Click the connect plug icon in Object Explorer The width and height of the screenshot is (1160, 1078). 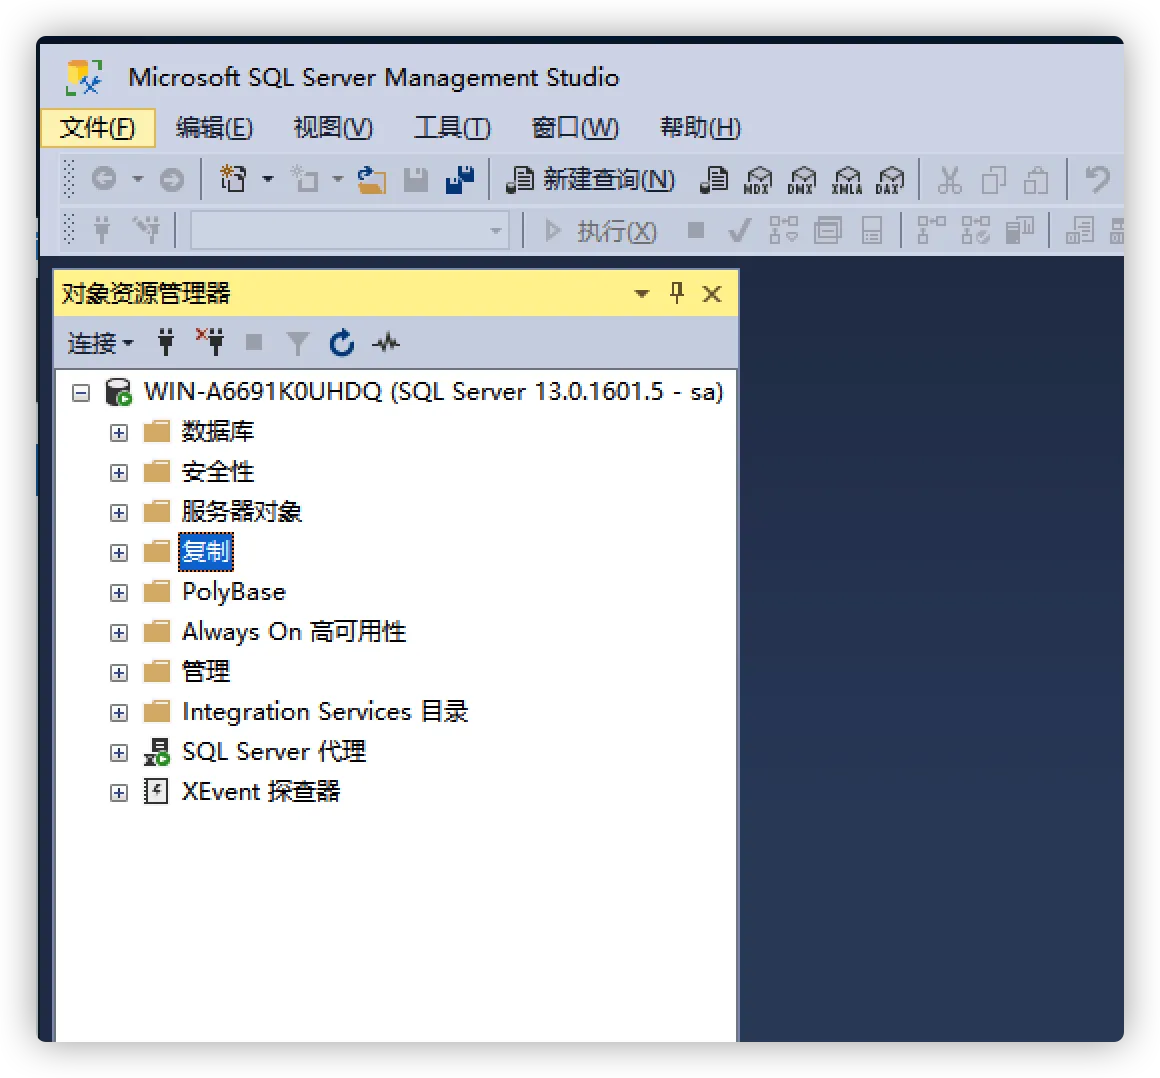click(x=166, y=343)
